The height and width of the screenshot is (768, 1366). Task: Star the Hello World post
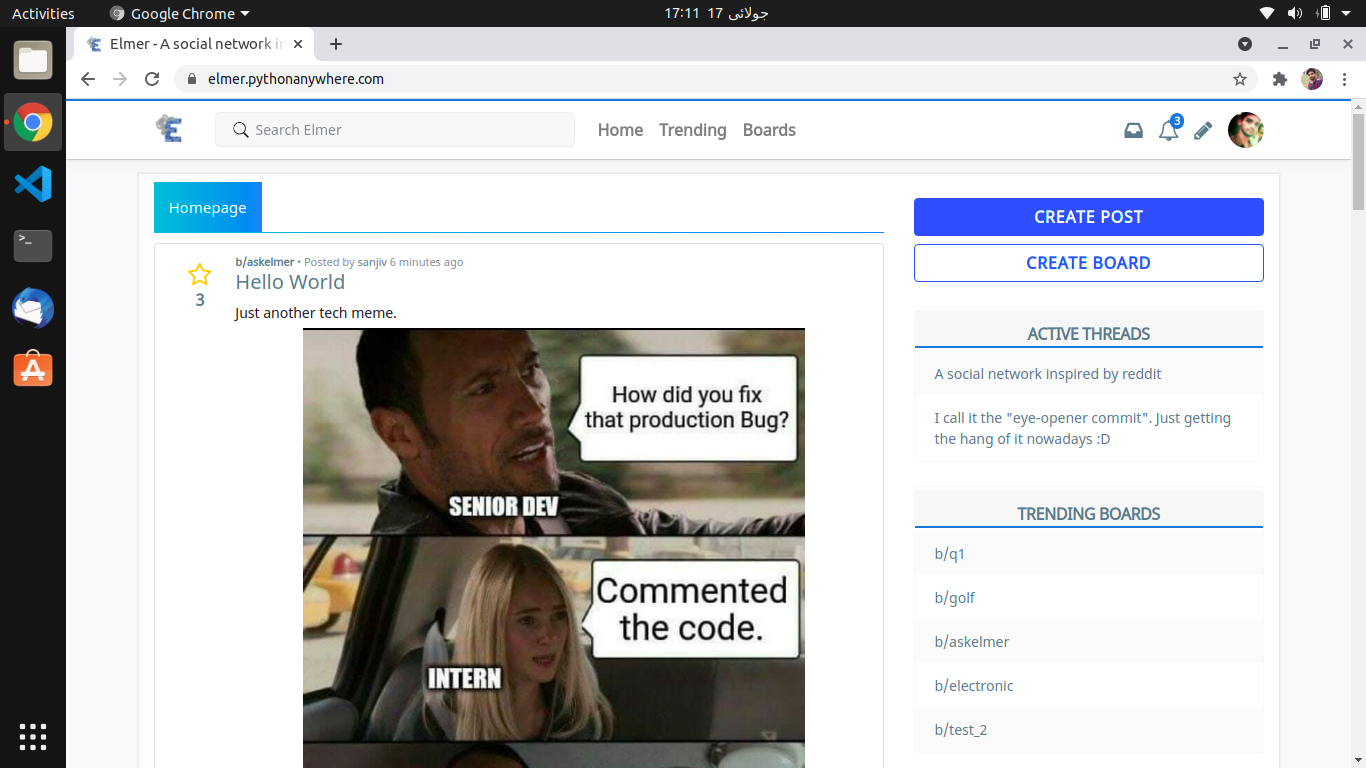pos(200,274)
